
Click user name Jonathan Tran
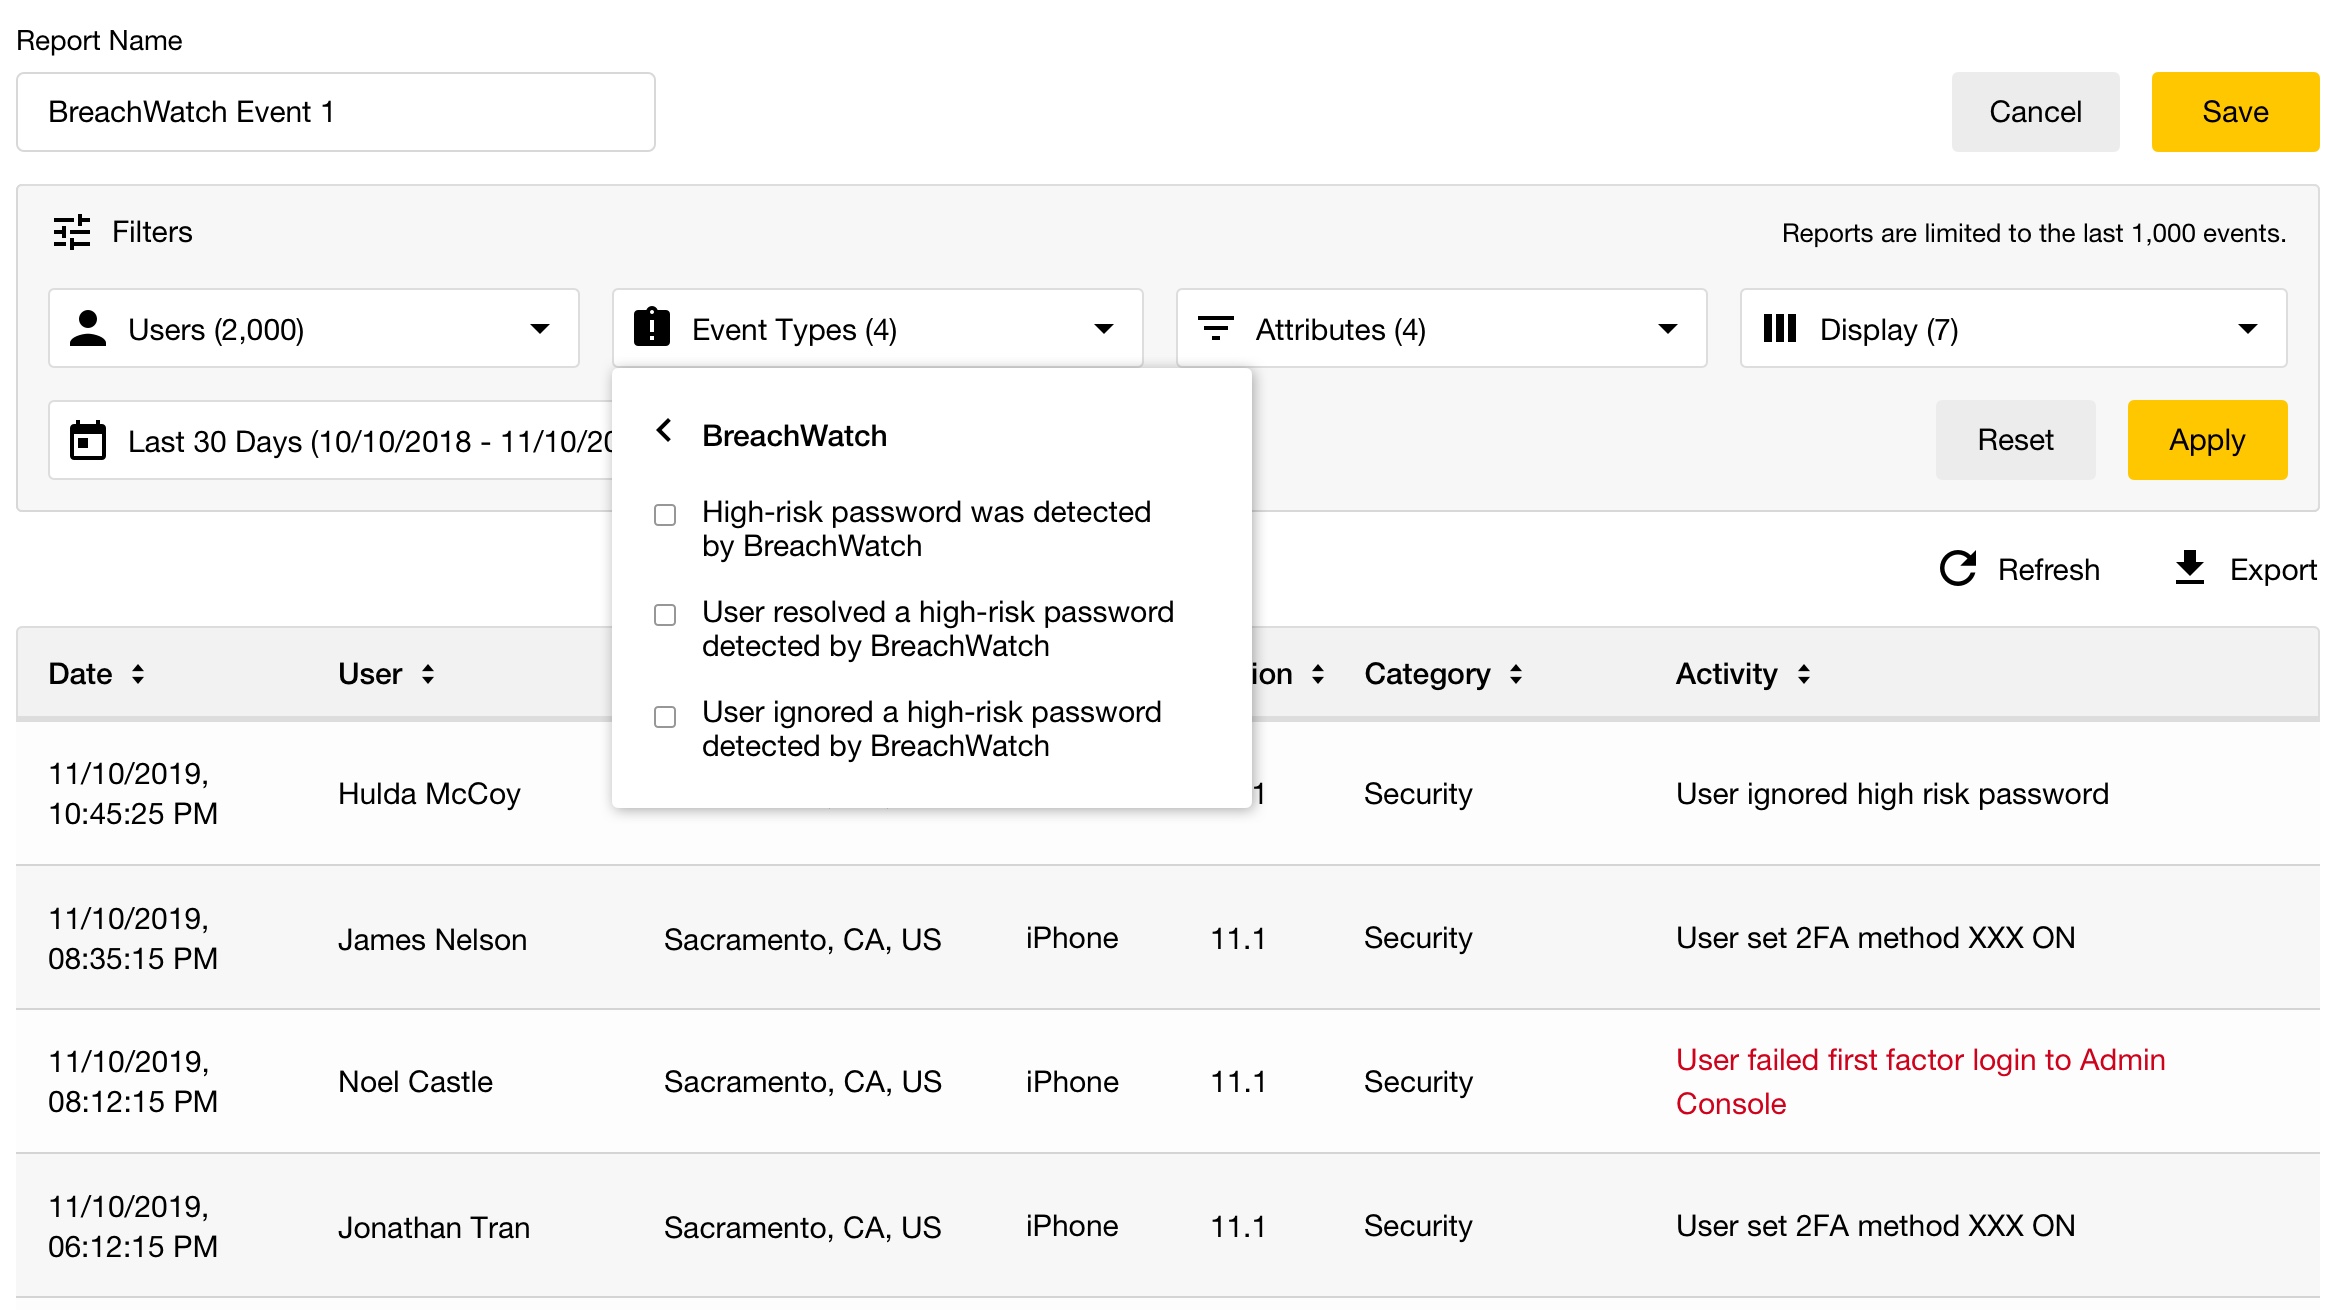click(x=434, y=1228)
